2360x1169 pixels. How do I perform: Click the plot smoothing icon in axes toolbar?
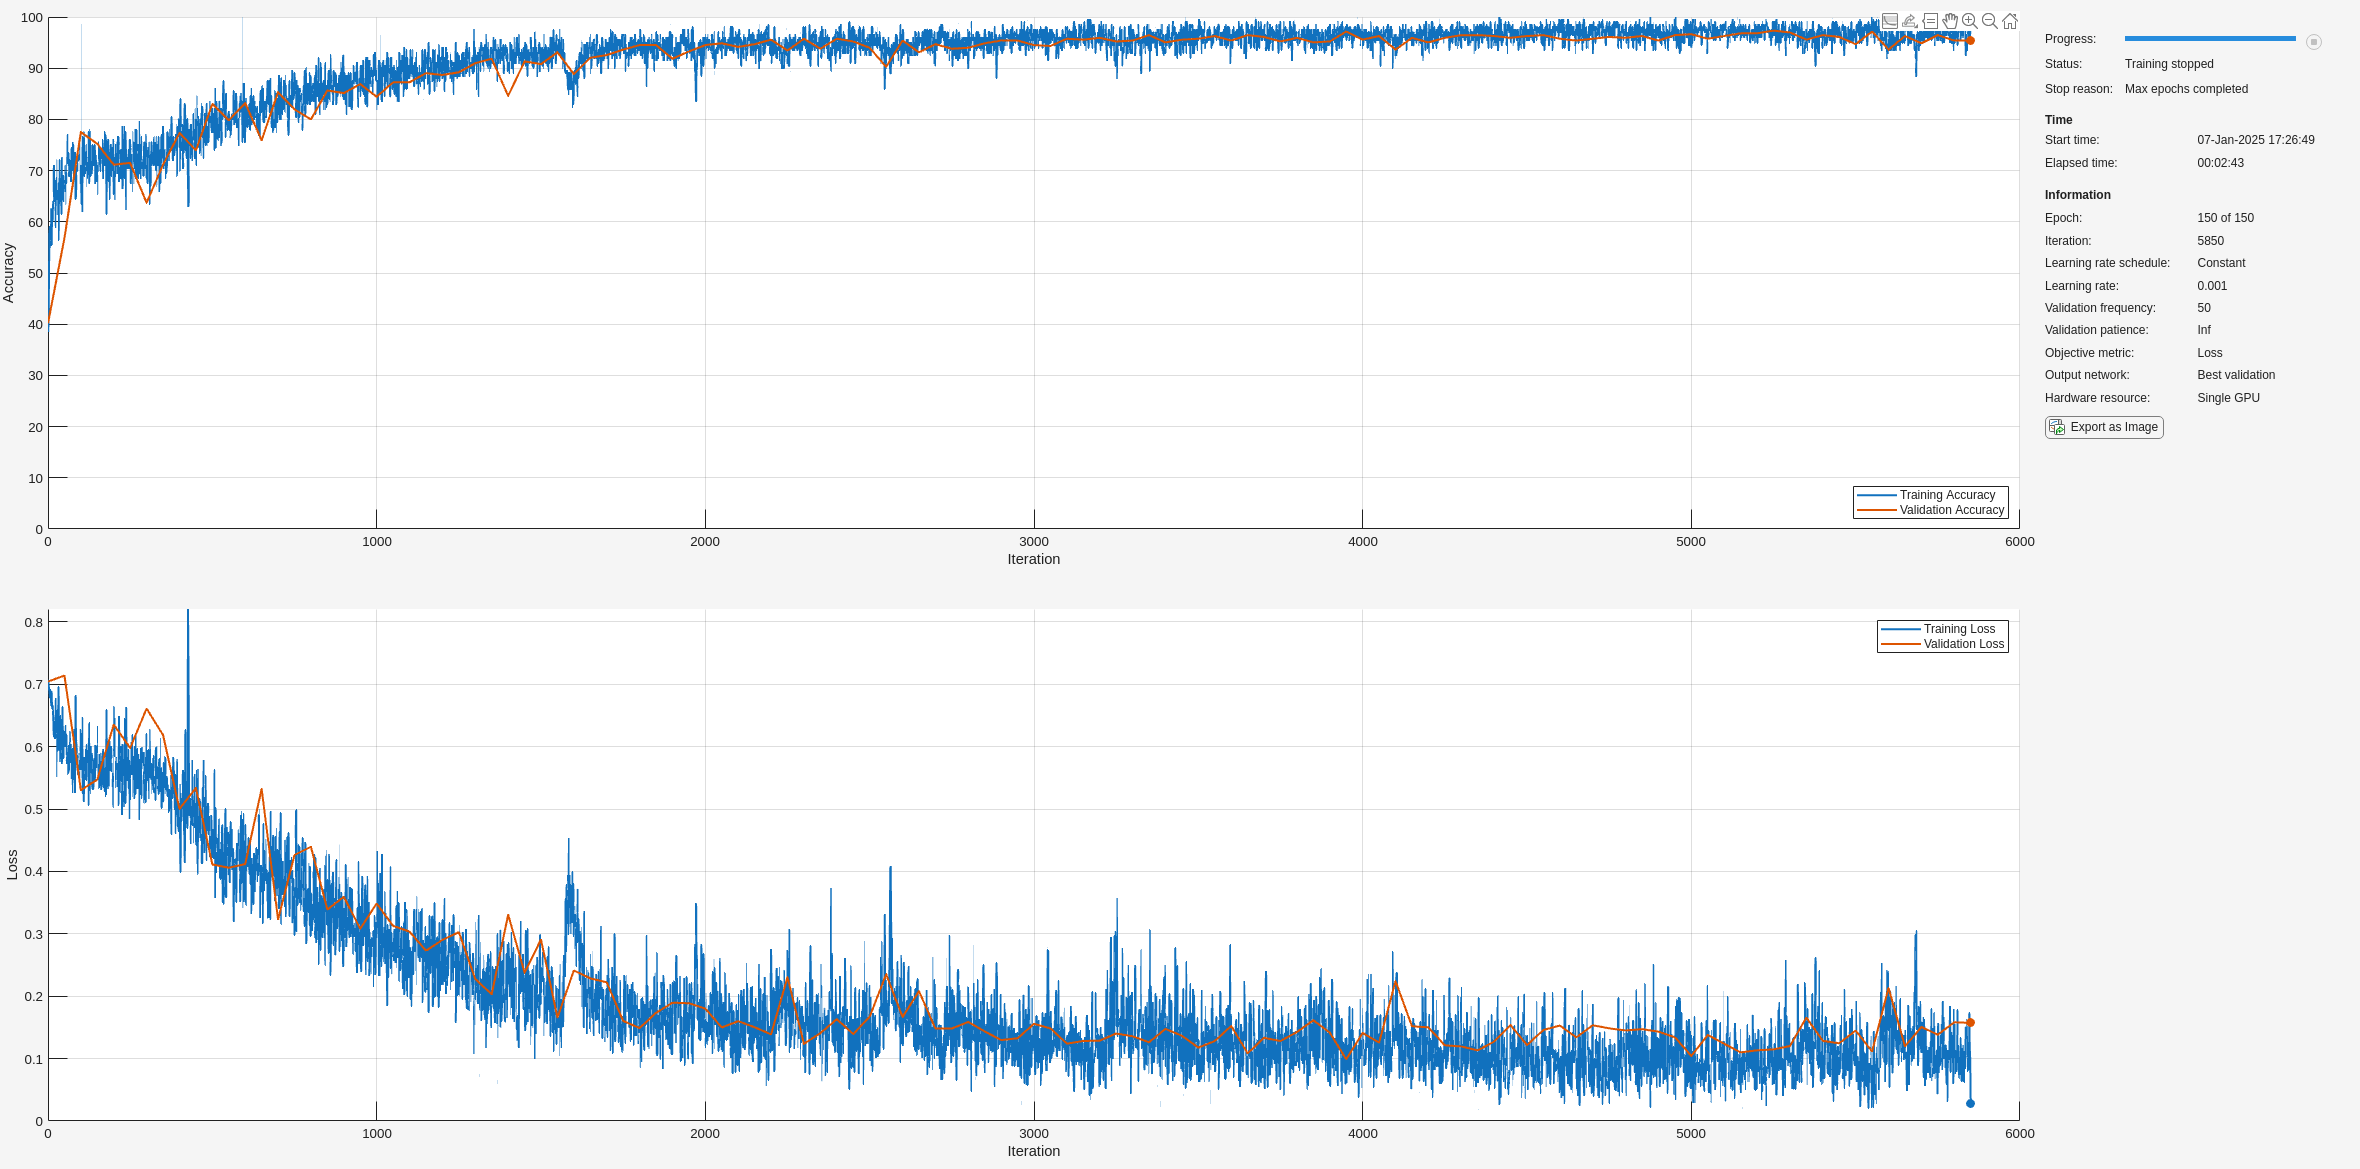[x=1890, y=21]
